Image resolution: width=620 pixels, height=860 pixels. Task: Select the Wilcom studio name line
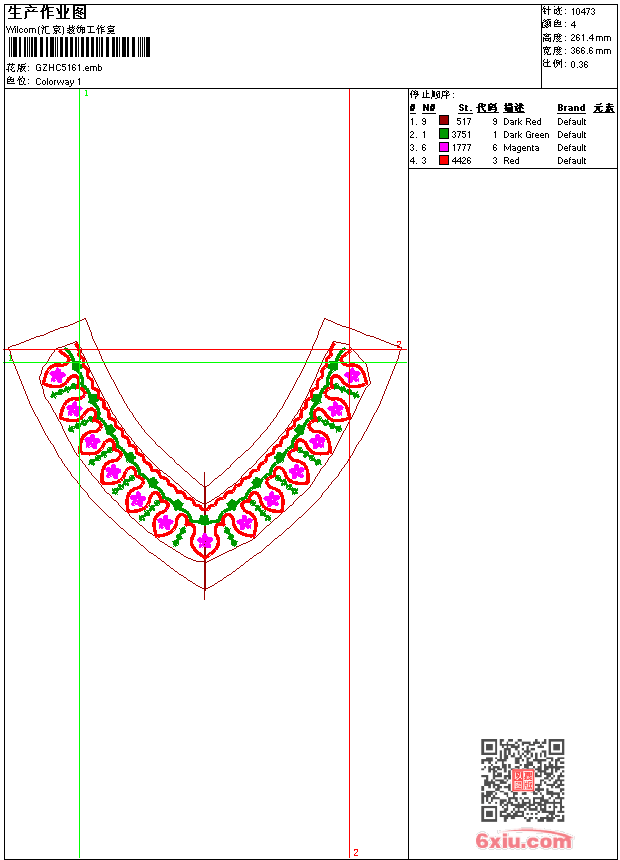click(61, 30)
